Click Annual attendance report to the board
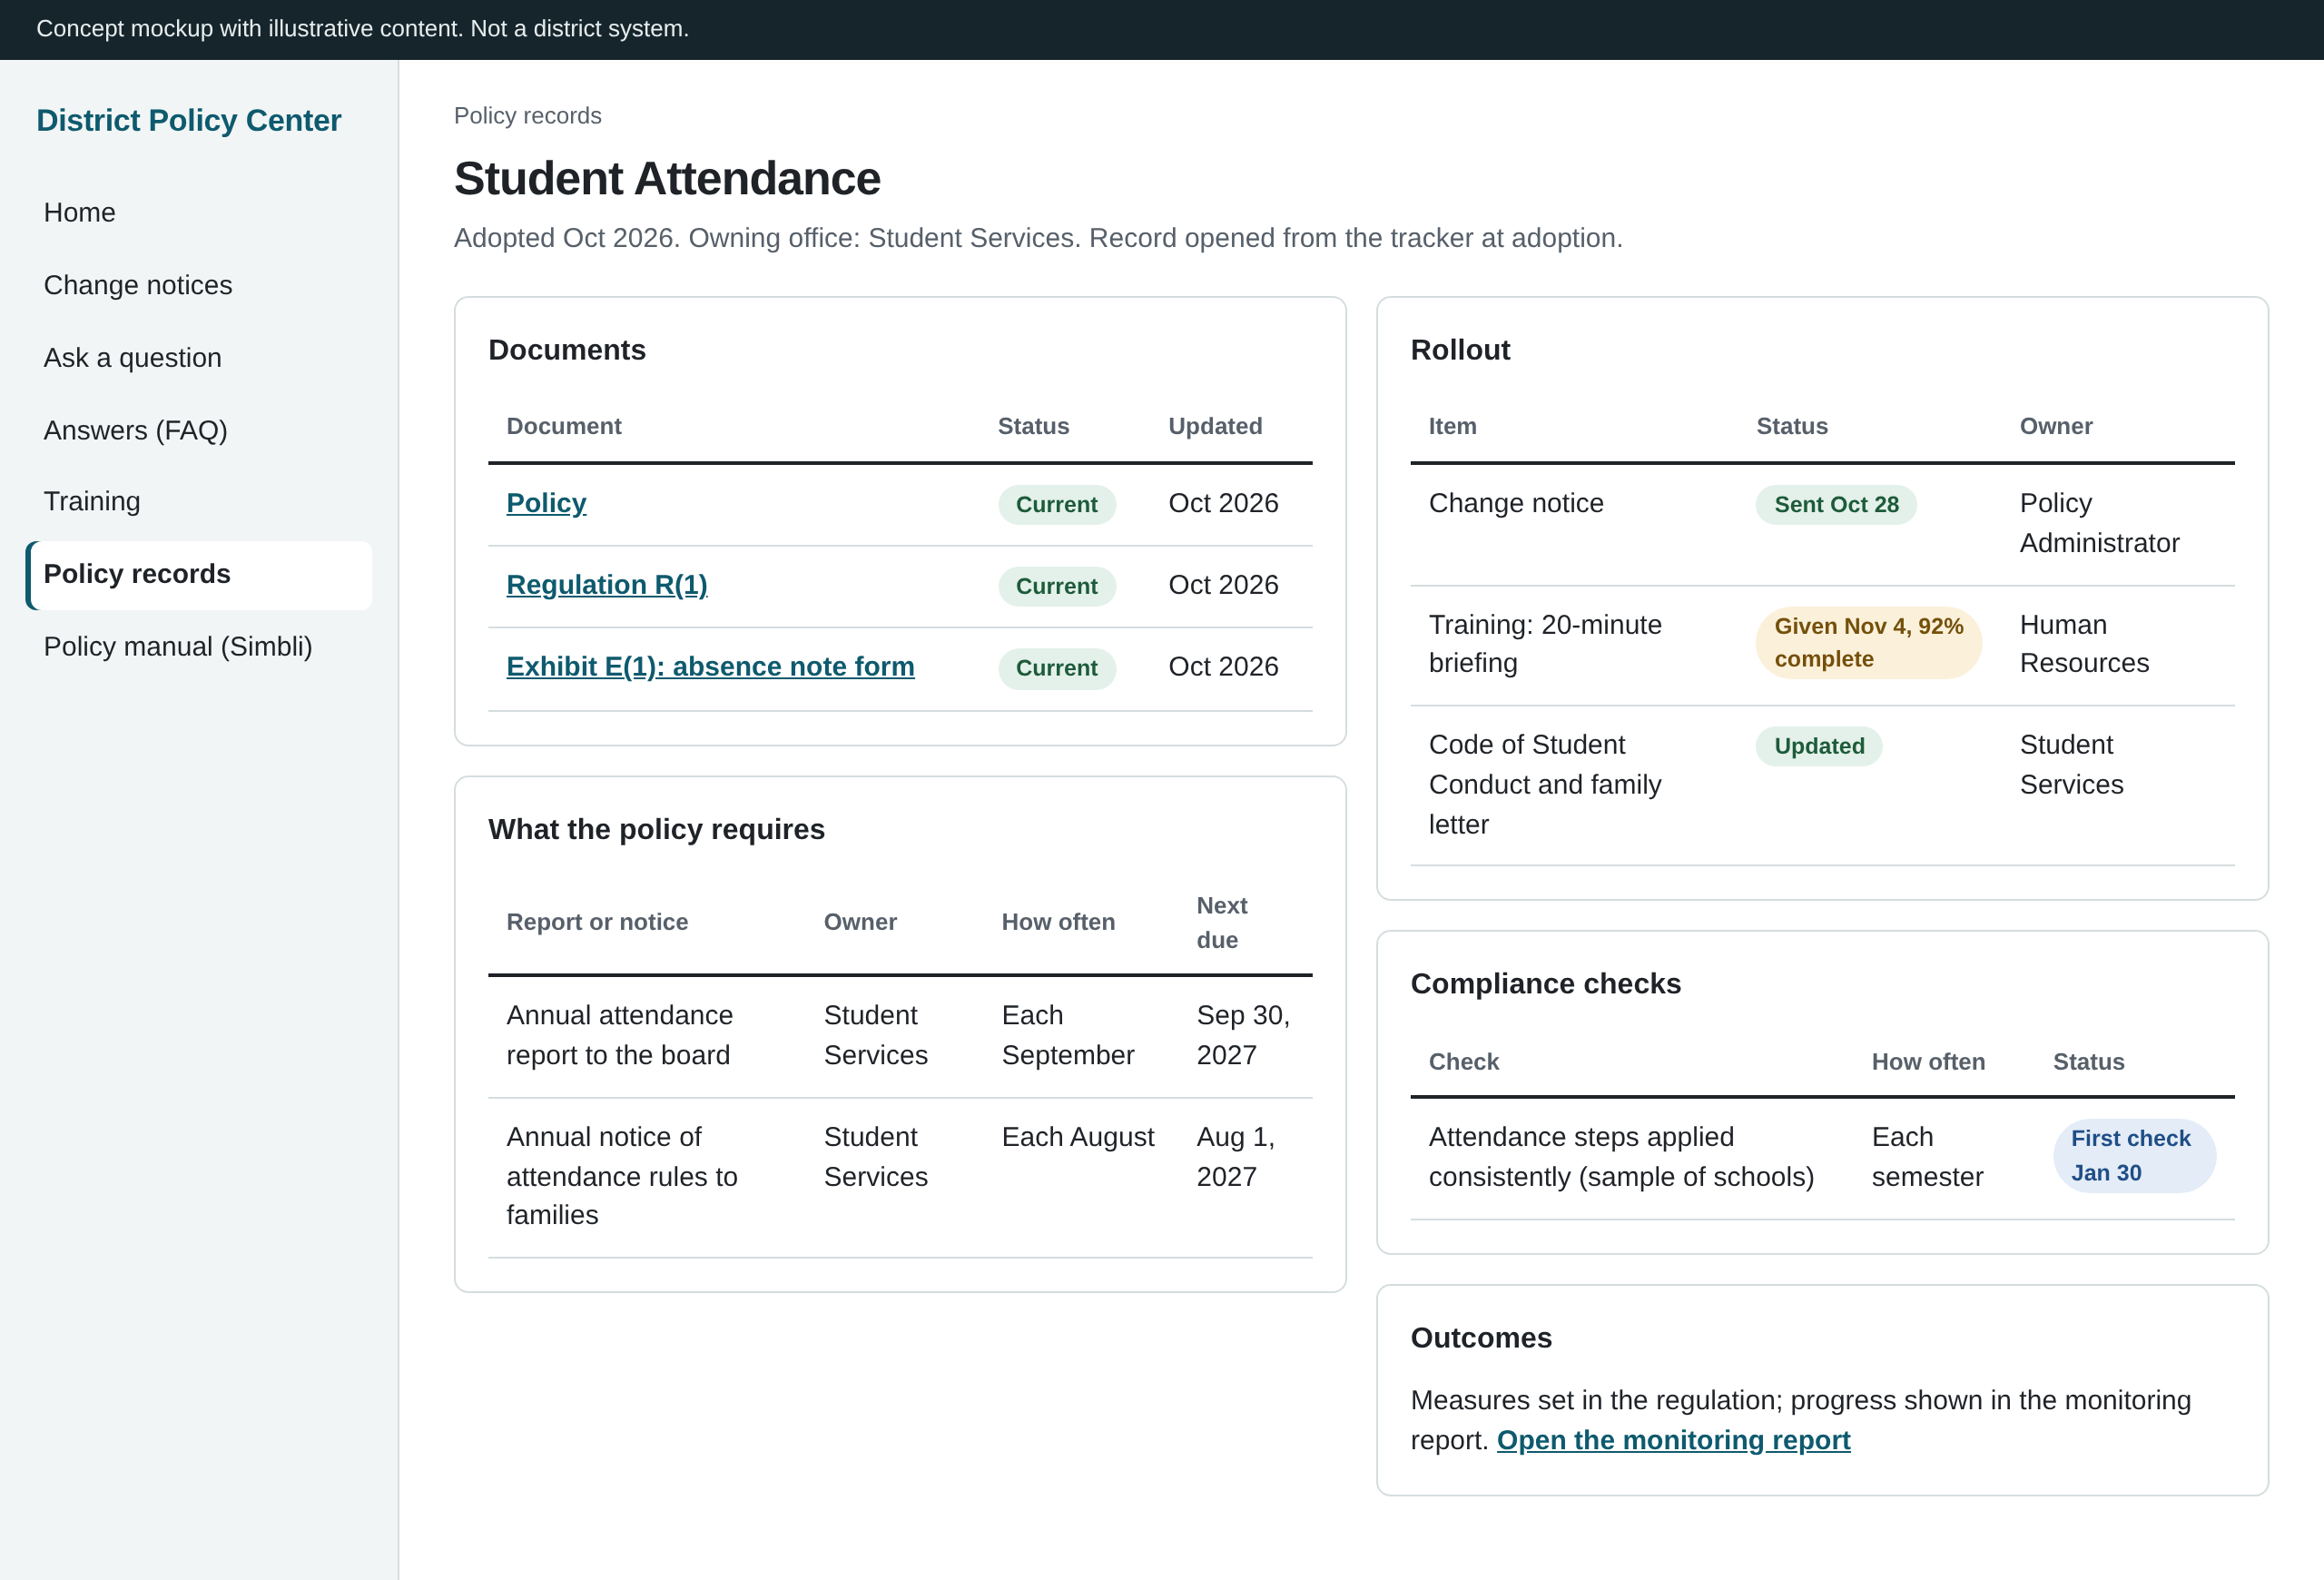 [x=619, y=1035]
